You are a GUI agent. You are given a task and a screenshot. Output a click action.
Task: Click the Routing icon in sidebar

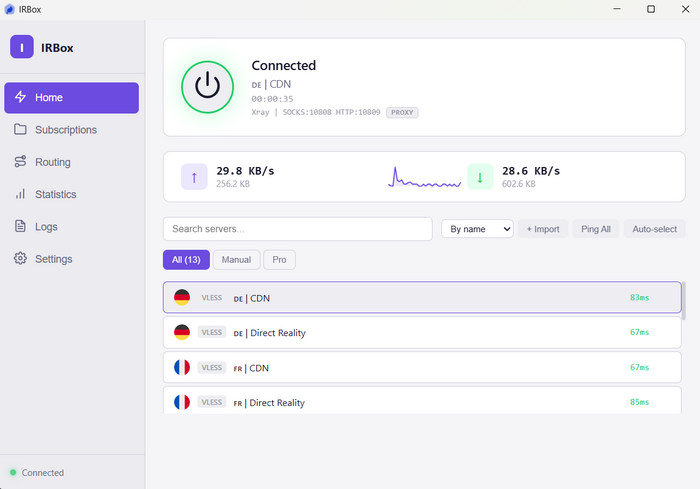[21, 162]
